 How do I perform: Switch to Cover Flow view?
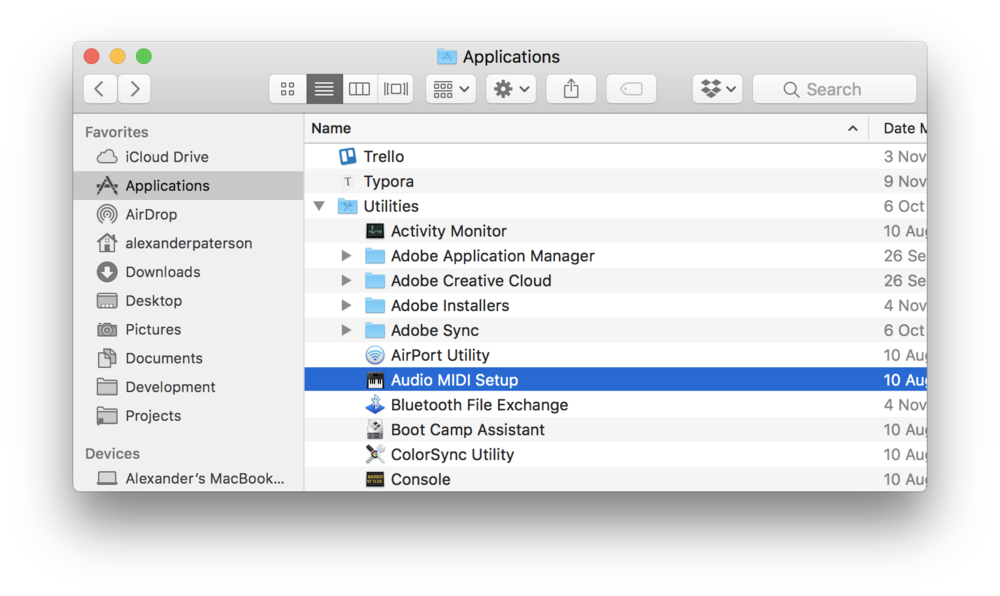(396, 89)
